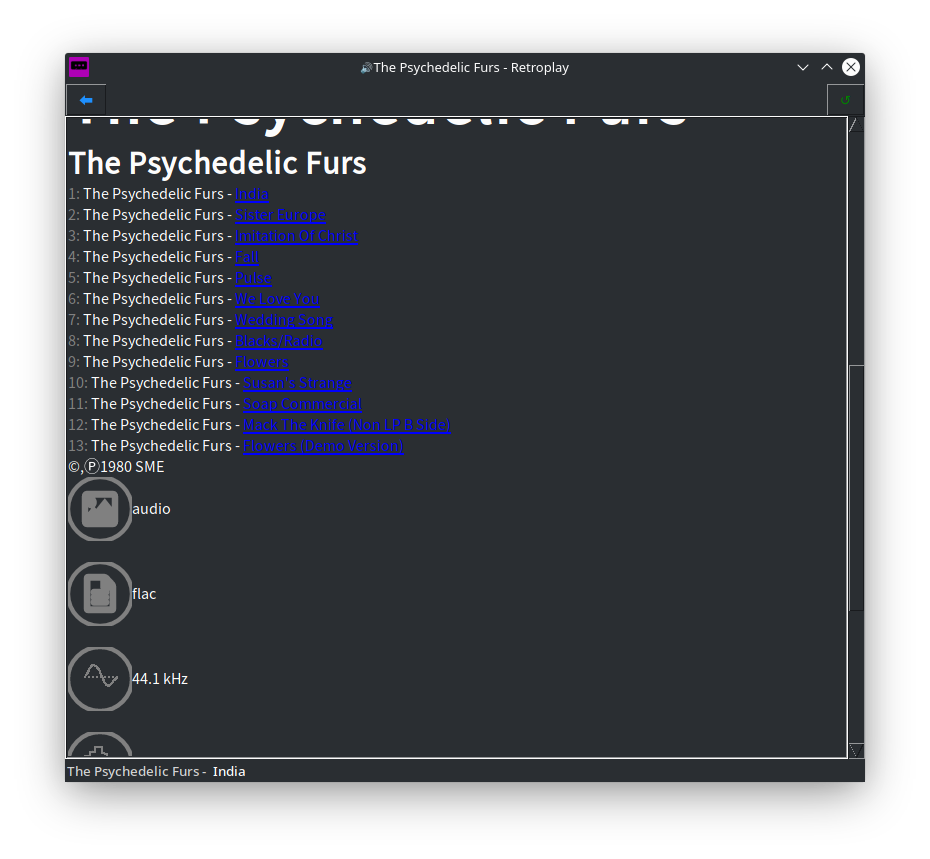Play the track Fall
Screen dimensions: 930x859
tap(247, 257)
